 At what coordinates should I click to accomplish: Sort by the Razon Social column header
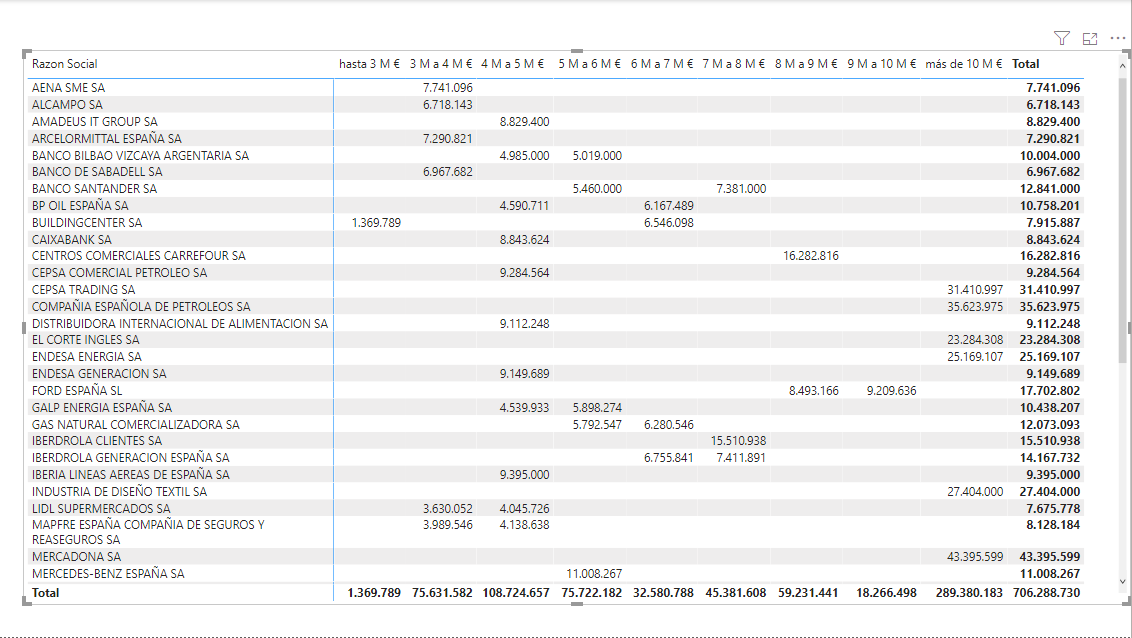[65, 64]
